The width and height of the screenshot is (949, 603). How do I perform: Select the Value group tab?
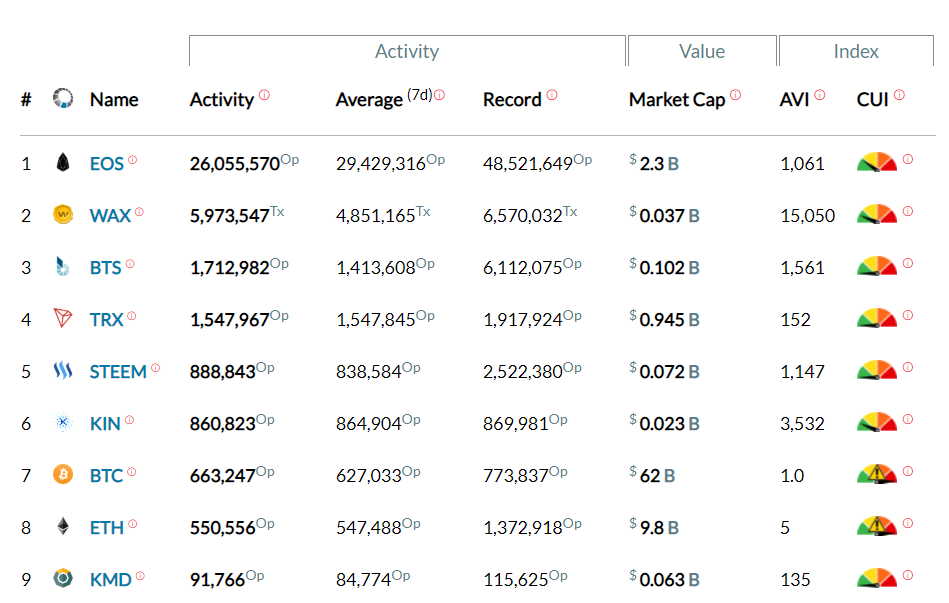702,51
